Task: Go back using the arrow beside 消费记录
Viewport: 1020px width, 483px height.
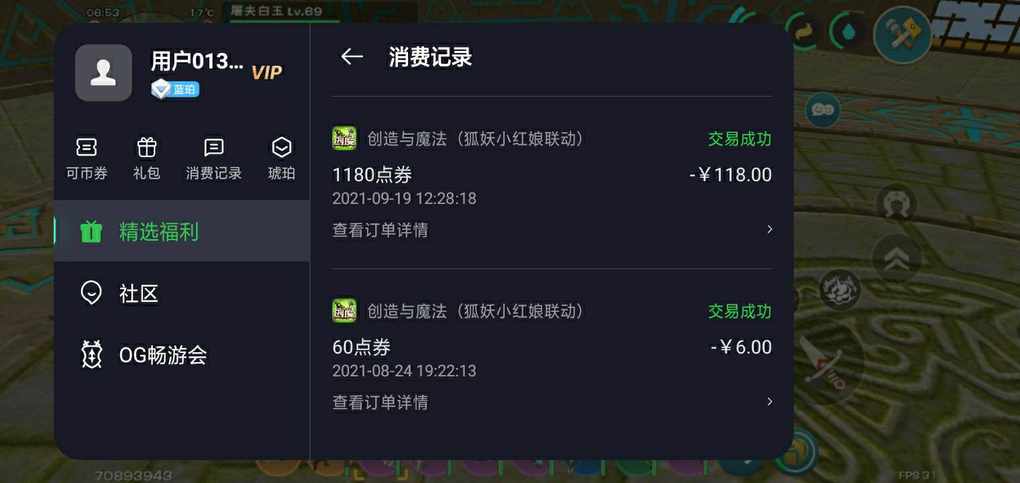Action: click(351, 57)
